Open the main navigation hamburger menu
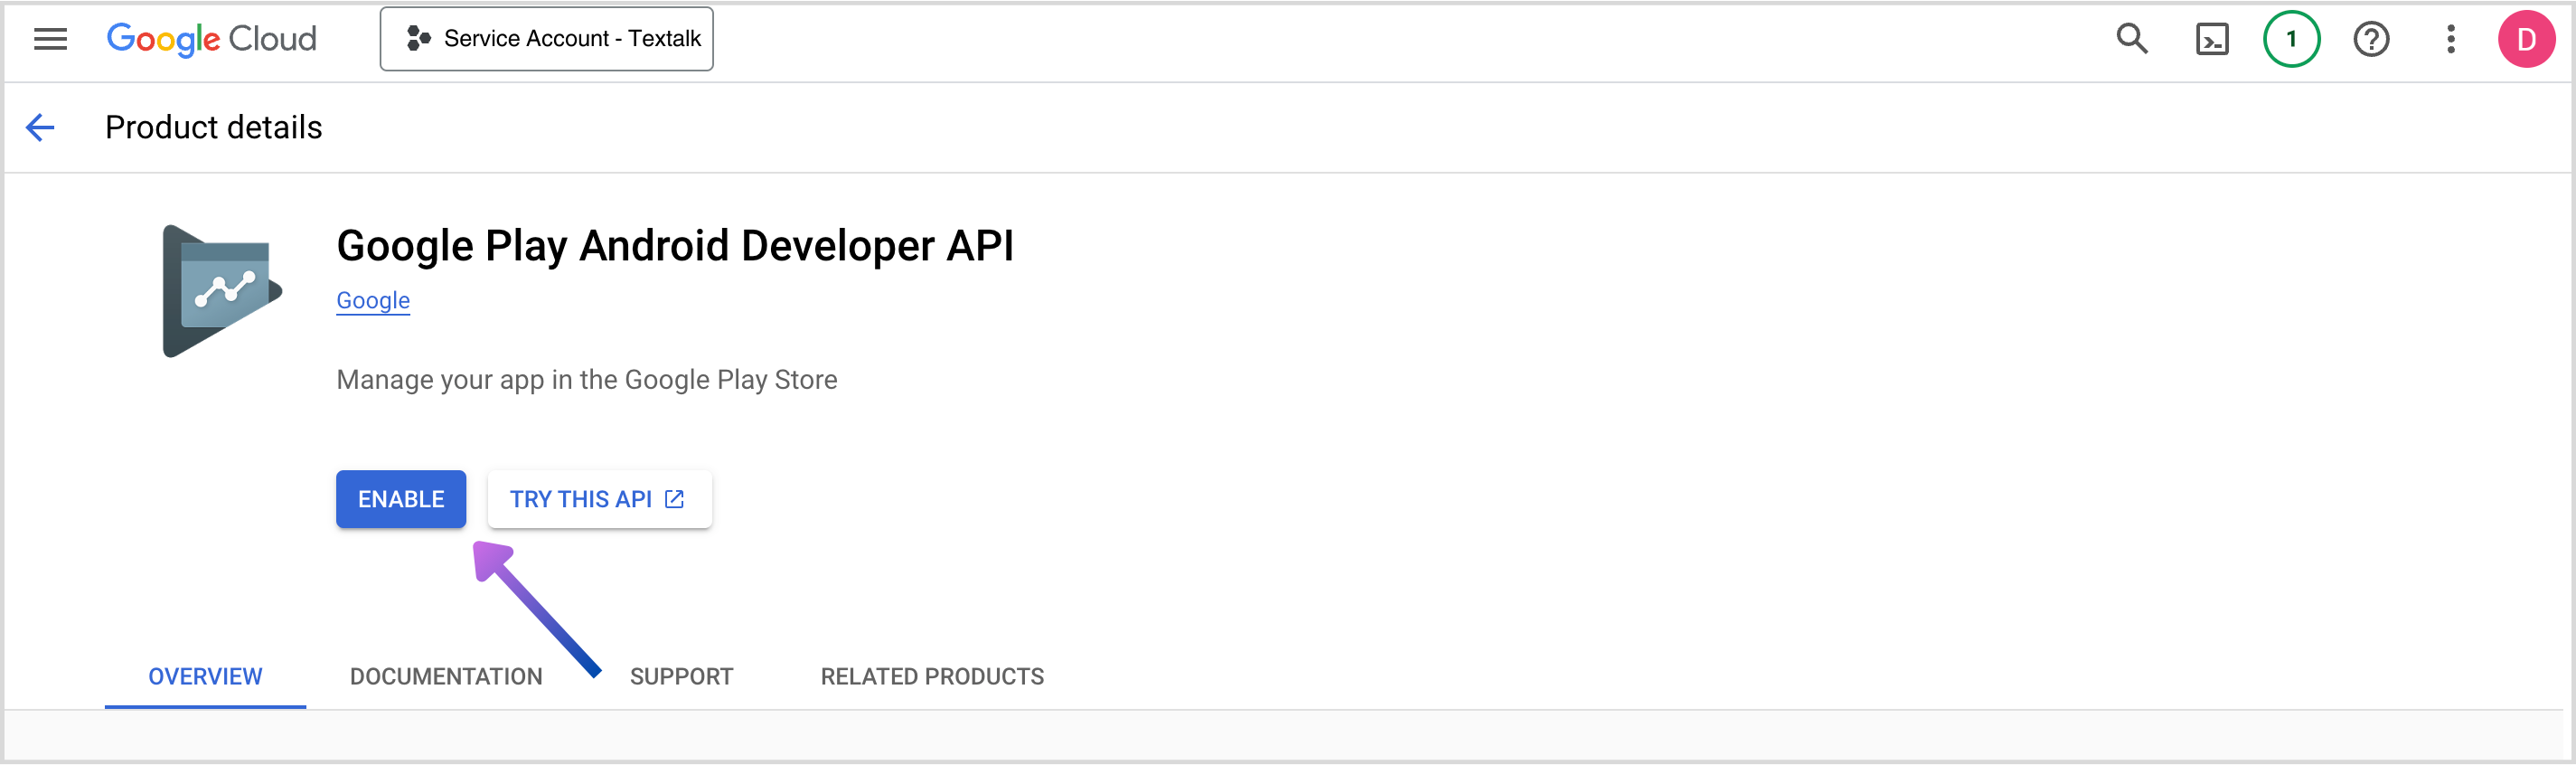 point(50,39)
